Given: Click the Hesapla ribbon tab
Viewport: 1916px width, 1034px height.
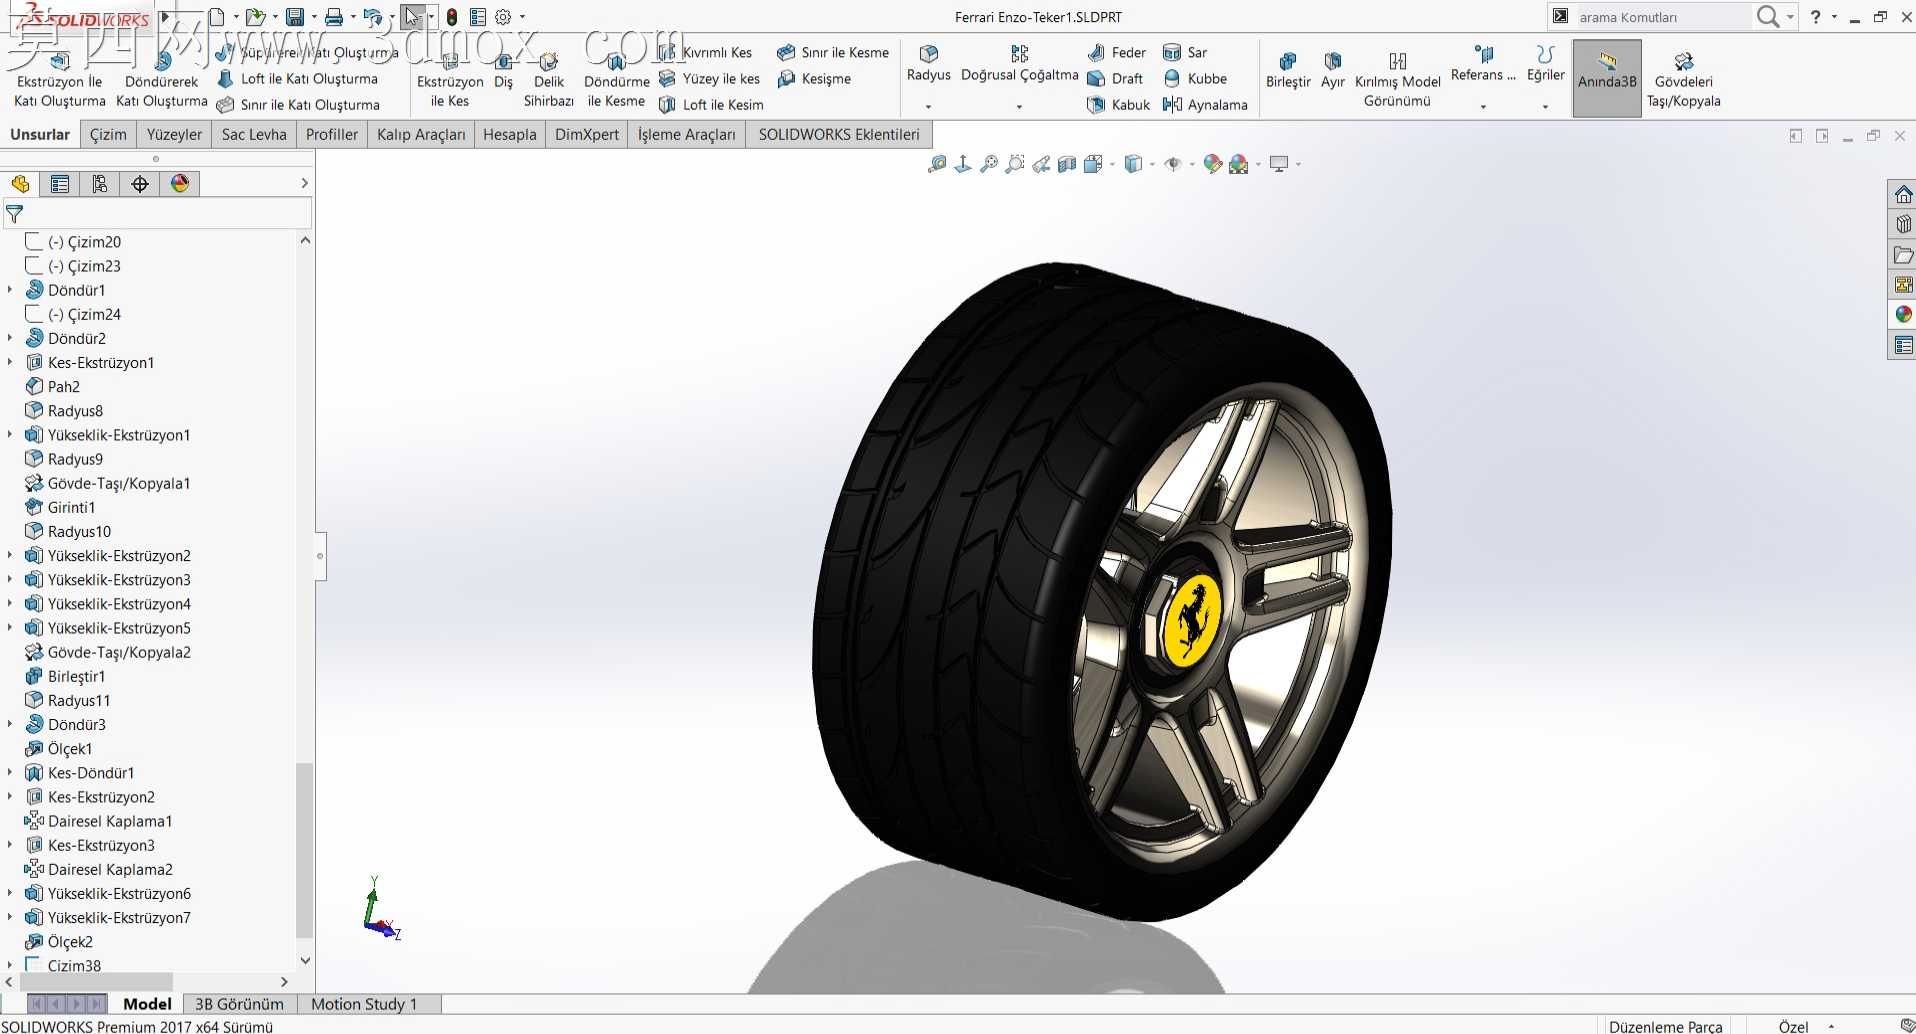Looking at the screenshot, I should point(510,134).
